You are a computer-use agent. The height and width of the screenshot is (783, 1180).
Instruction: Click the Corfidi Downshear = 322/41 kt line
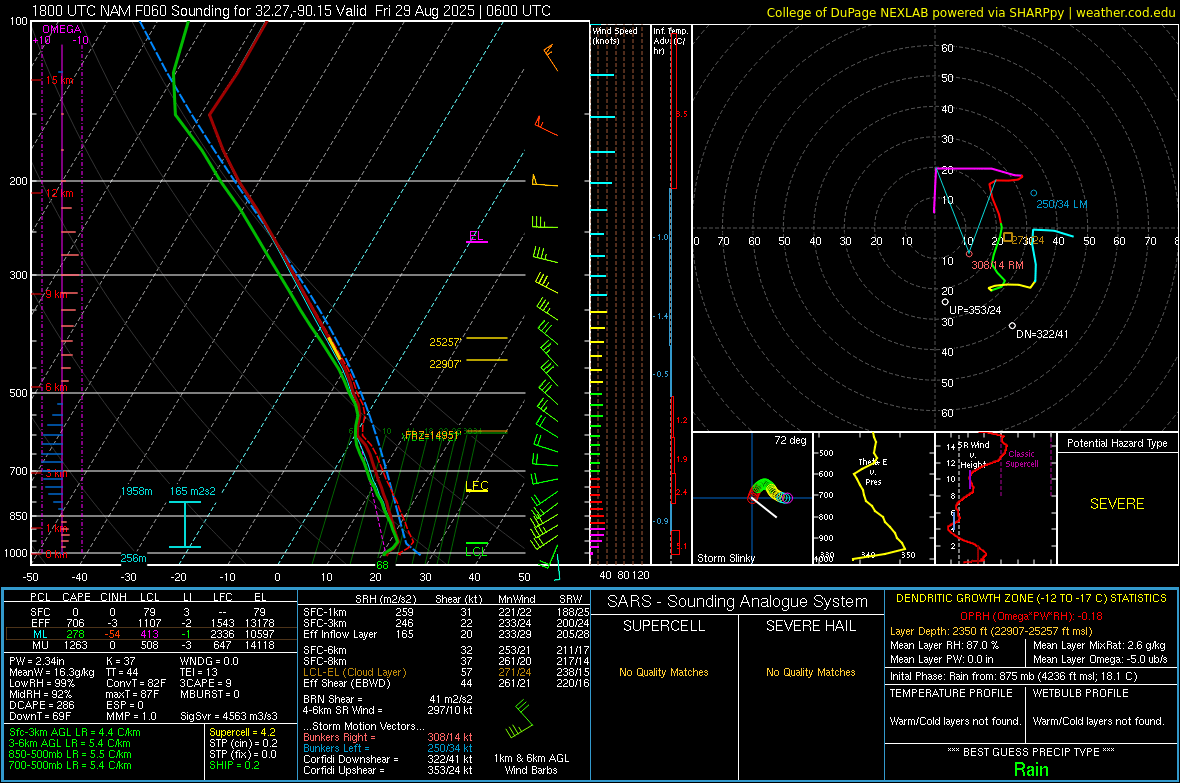pos(388,760)
